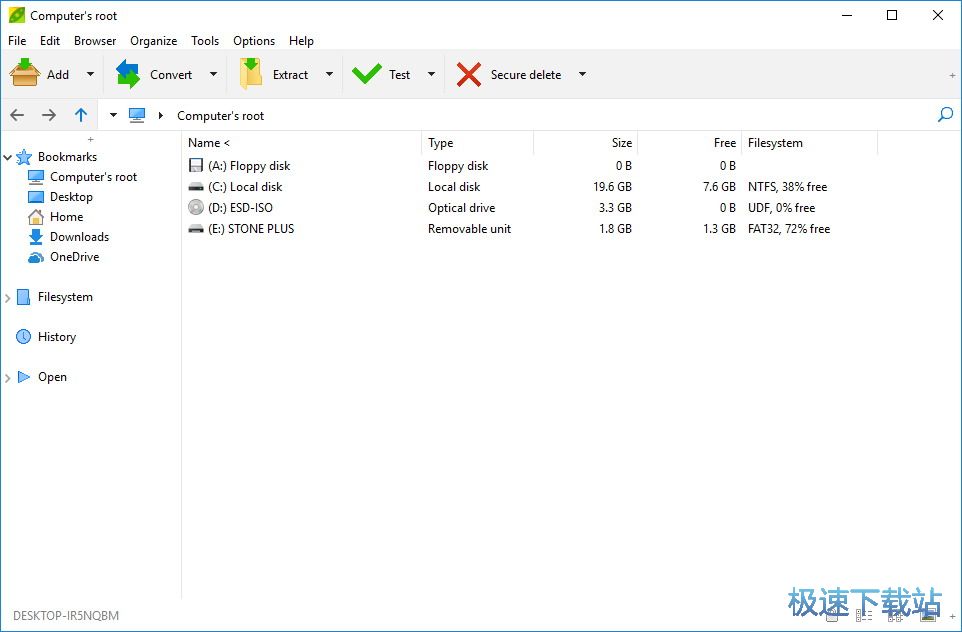The image size is (962, 632).
Task: Go back with the left arrow
Action: 17,115
